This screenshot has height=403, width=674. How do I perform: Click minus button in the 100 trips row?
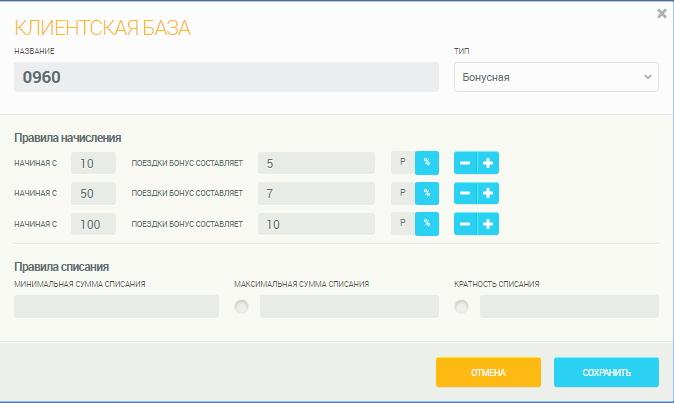pos(465,224)
